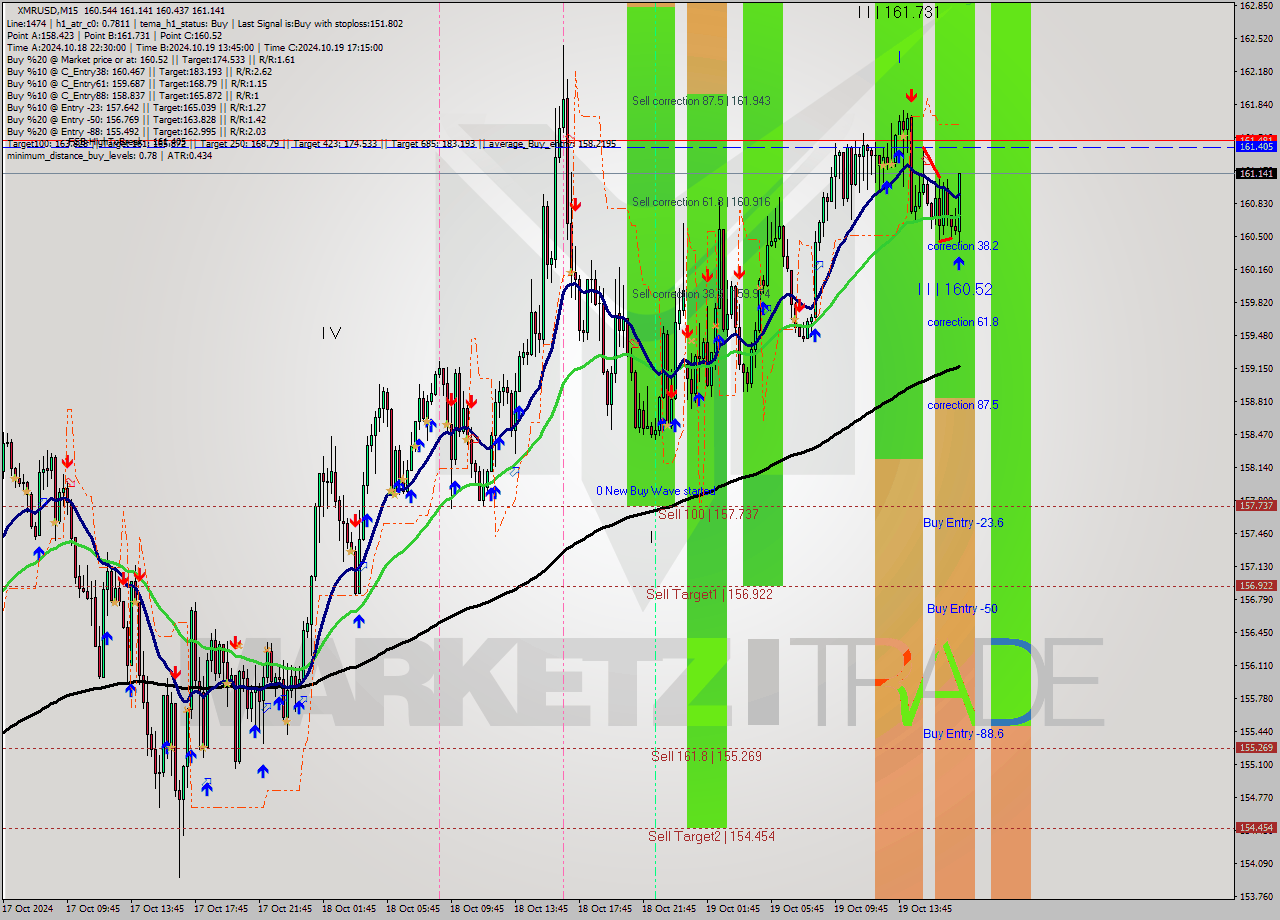Click the '19 Oct 09:45' time axis label
The image size is (1280, 920).
point(861,909)
